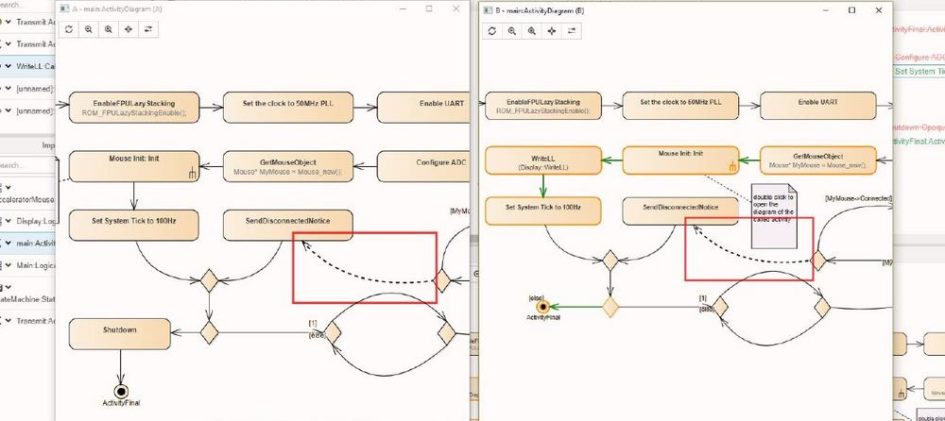The height and width of the screenshot is (421, 945).
Task: Select GetMouseObject node in window B
Action: [818, 160]
